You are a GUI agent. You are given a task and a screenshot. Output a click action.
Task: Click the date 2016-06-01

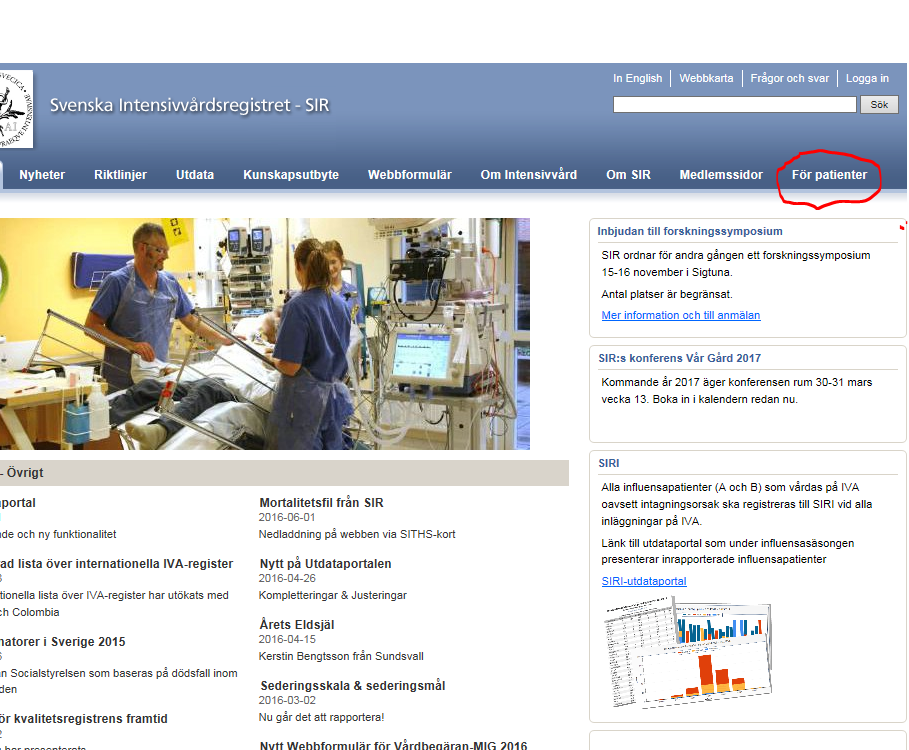click(x=287, y=518)
